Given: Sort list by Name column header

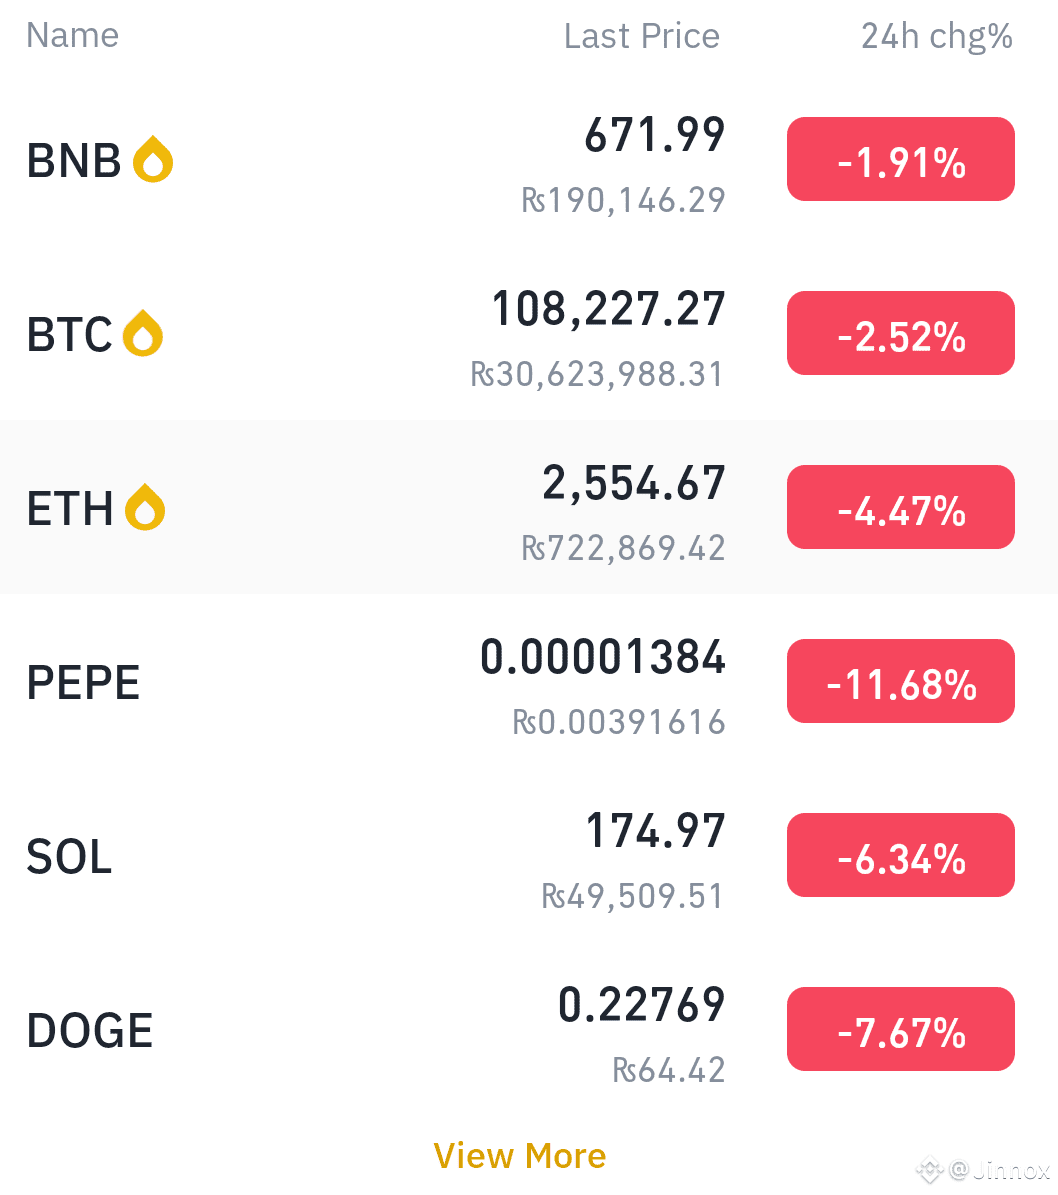Looking at the screenshot, I should [72, 35].
